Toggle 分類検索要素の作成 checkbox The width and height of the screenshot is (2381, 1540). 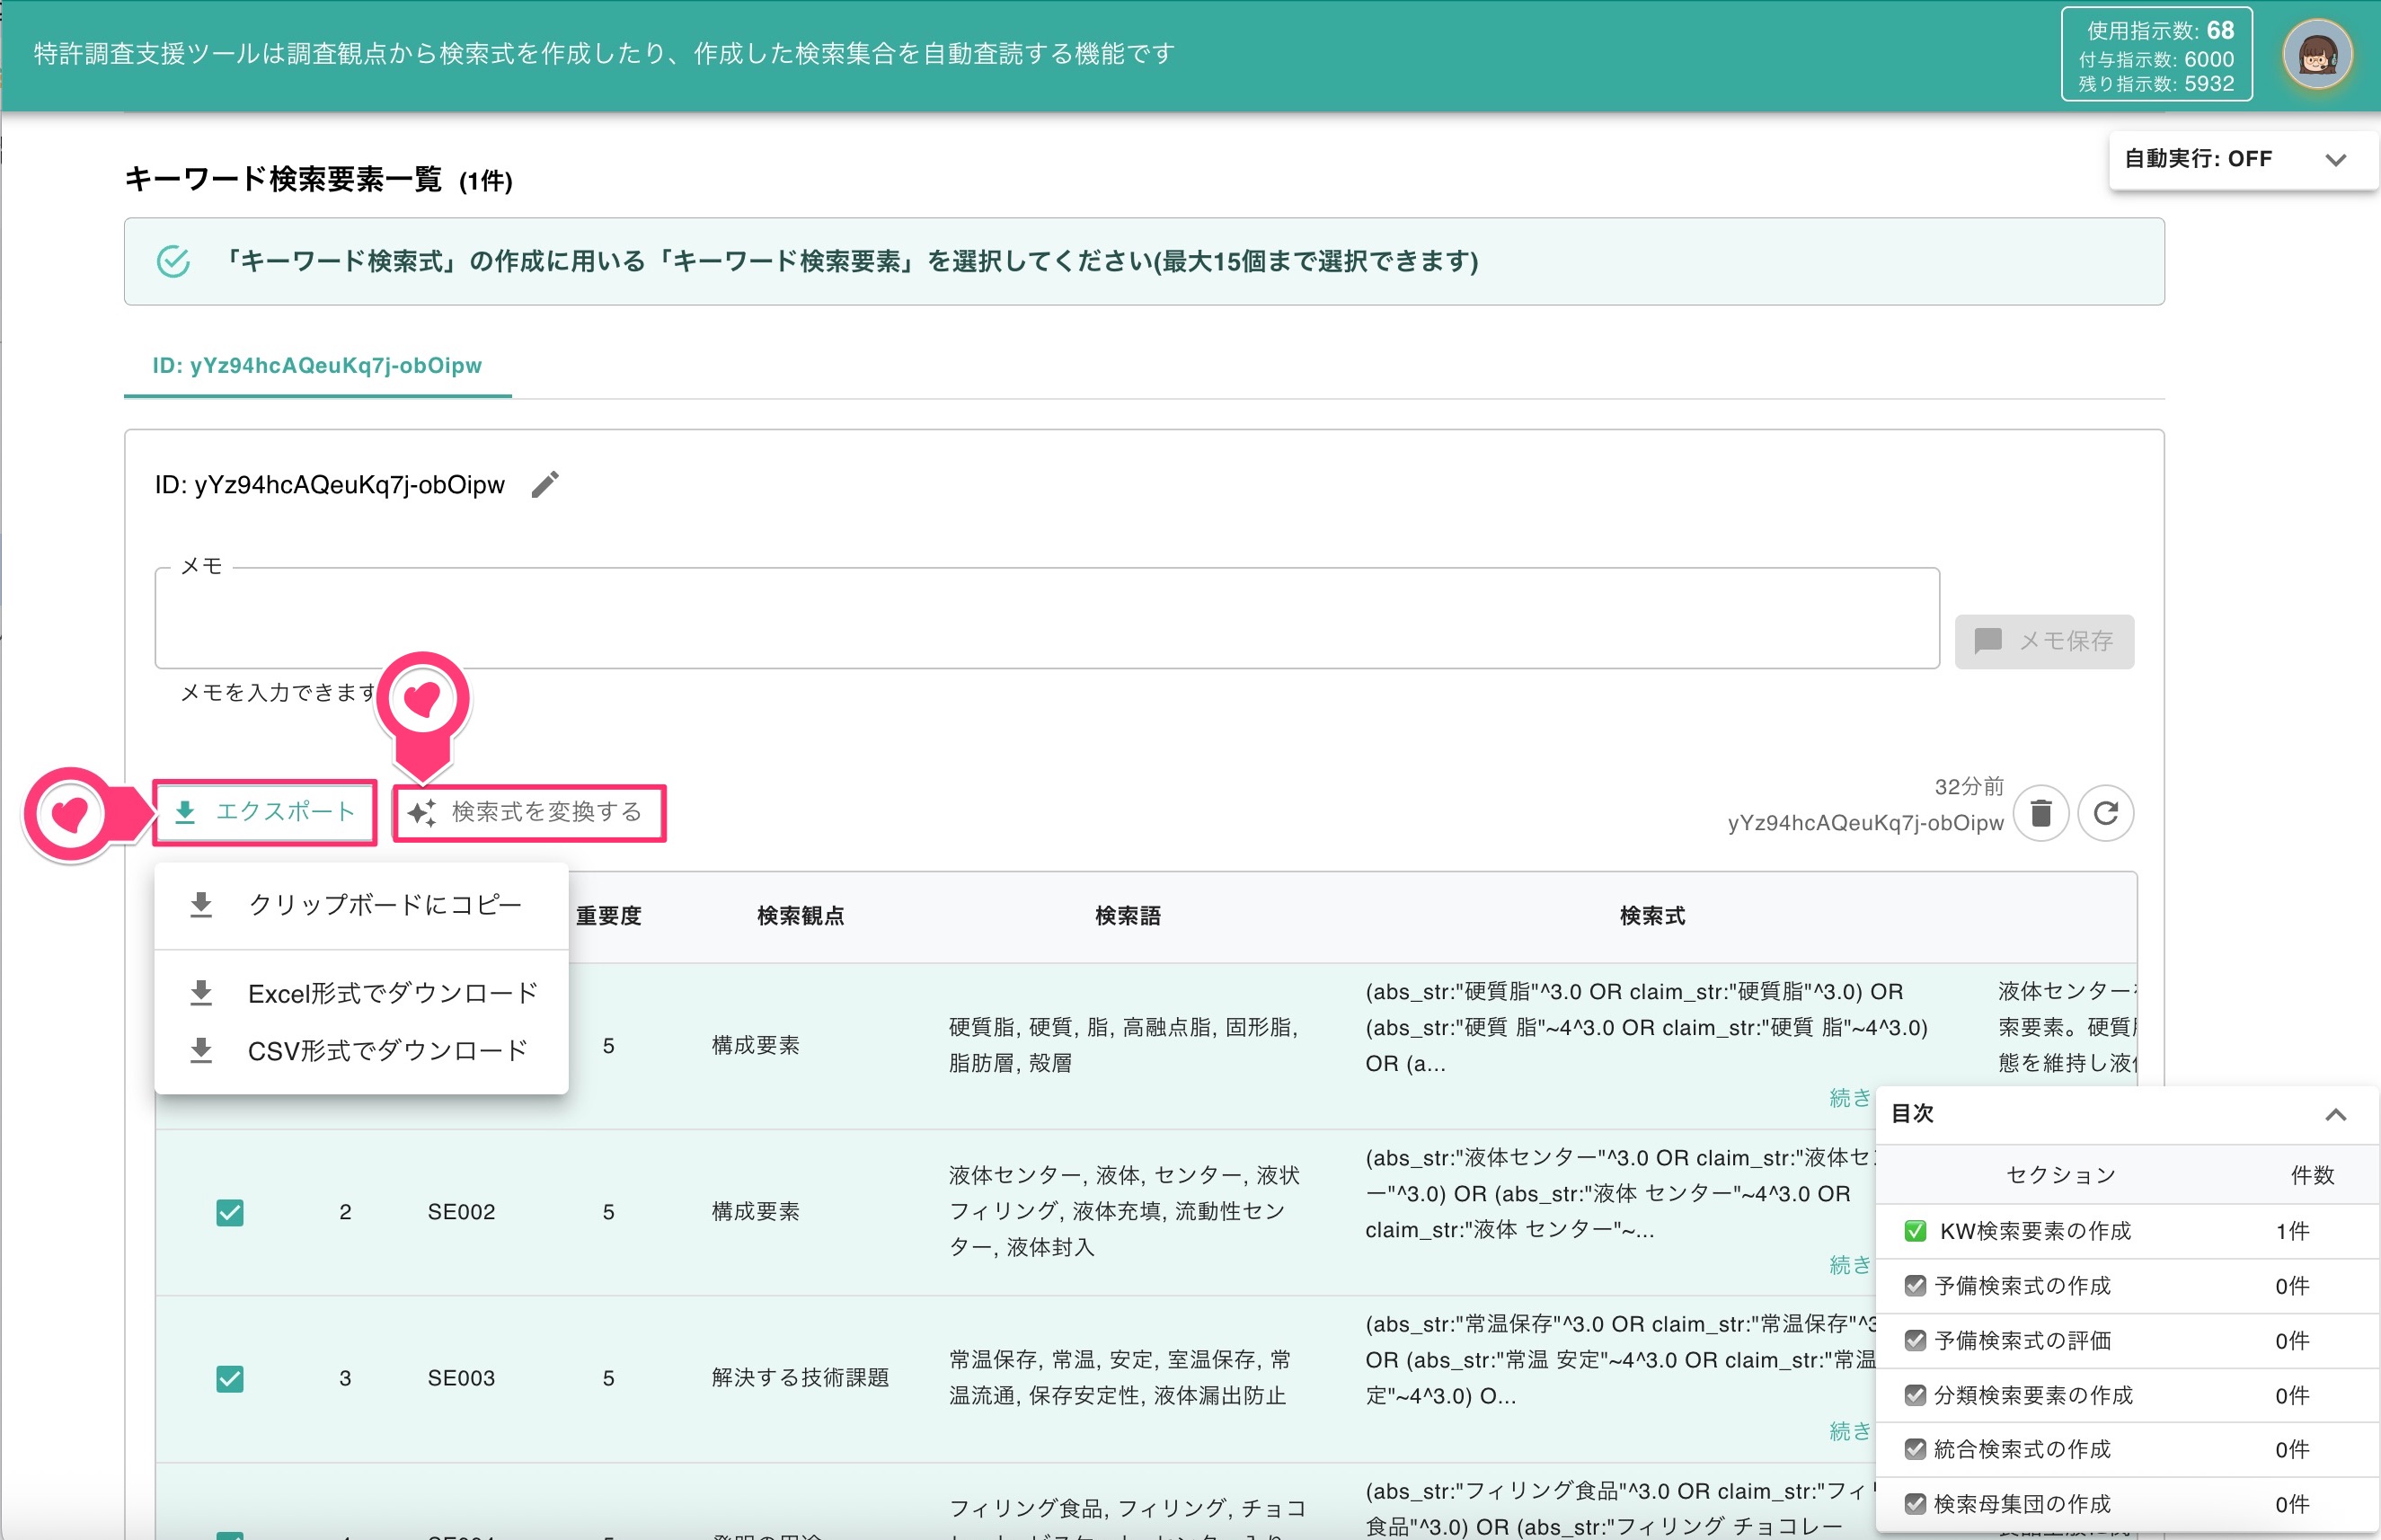tap(1915, 1395)
